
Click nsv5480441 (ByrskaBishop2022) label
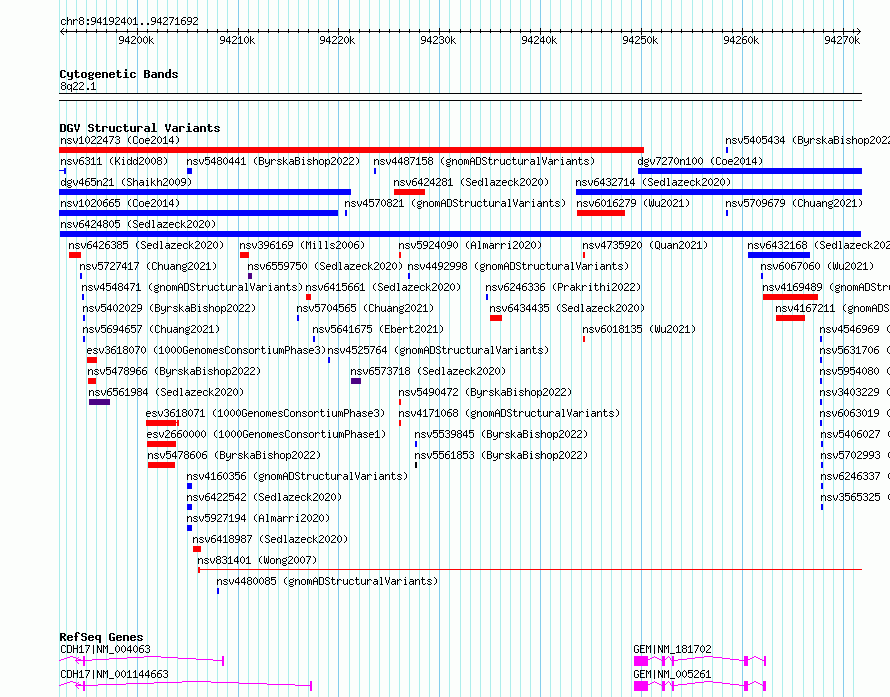tap(273, 161)
